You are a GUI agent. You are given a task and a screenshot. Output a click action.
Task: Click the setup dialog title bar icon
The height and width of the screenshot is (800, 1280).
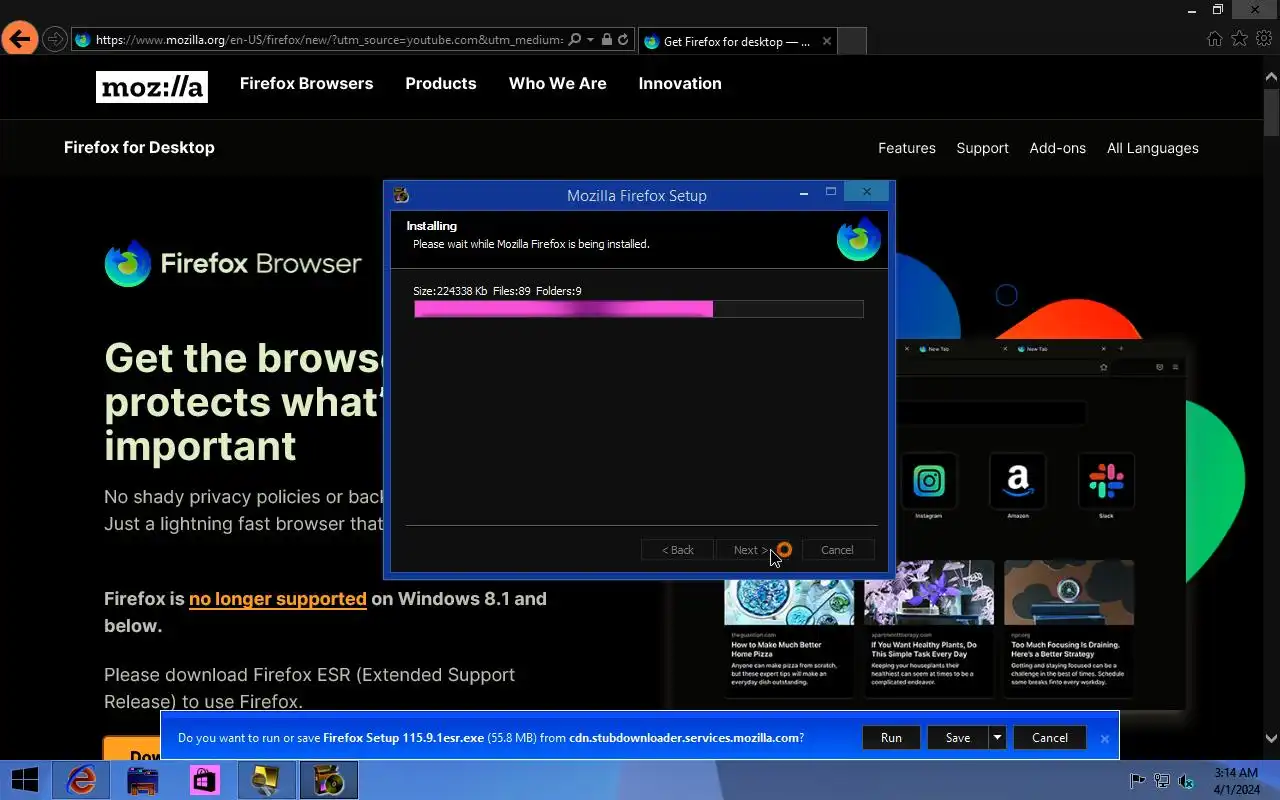(401, 195)
